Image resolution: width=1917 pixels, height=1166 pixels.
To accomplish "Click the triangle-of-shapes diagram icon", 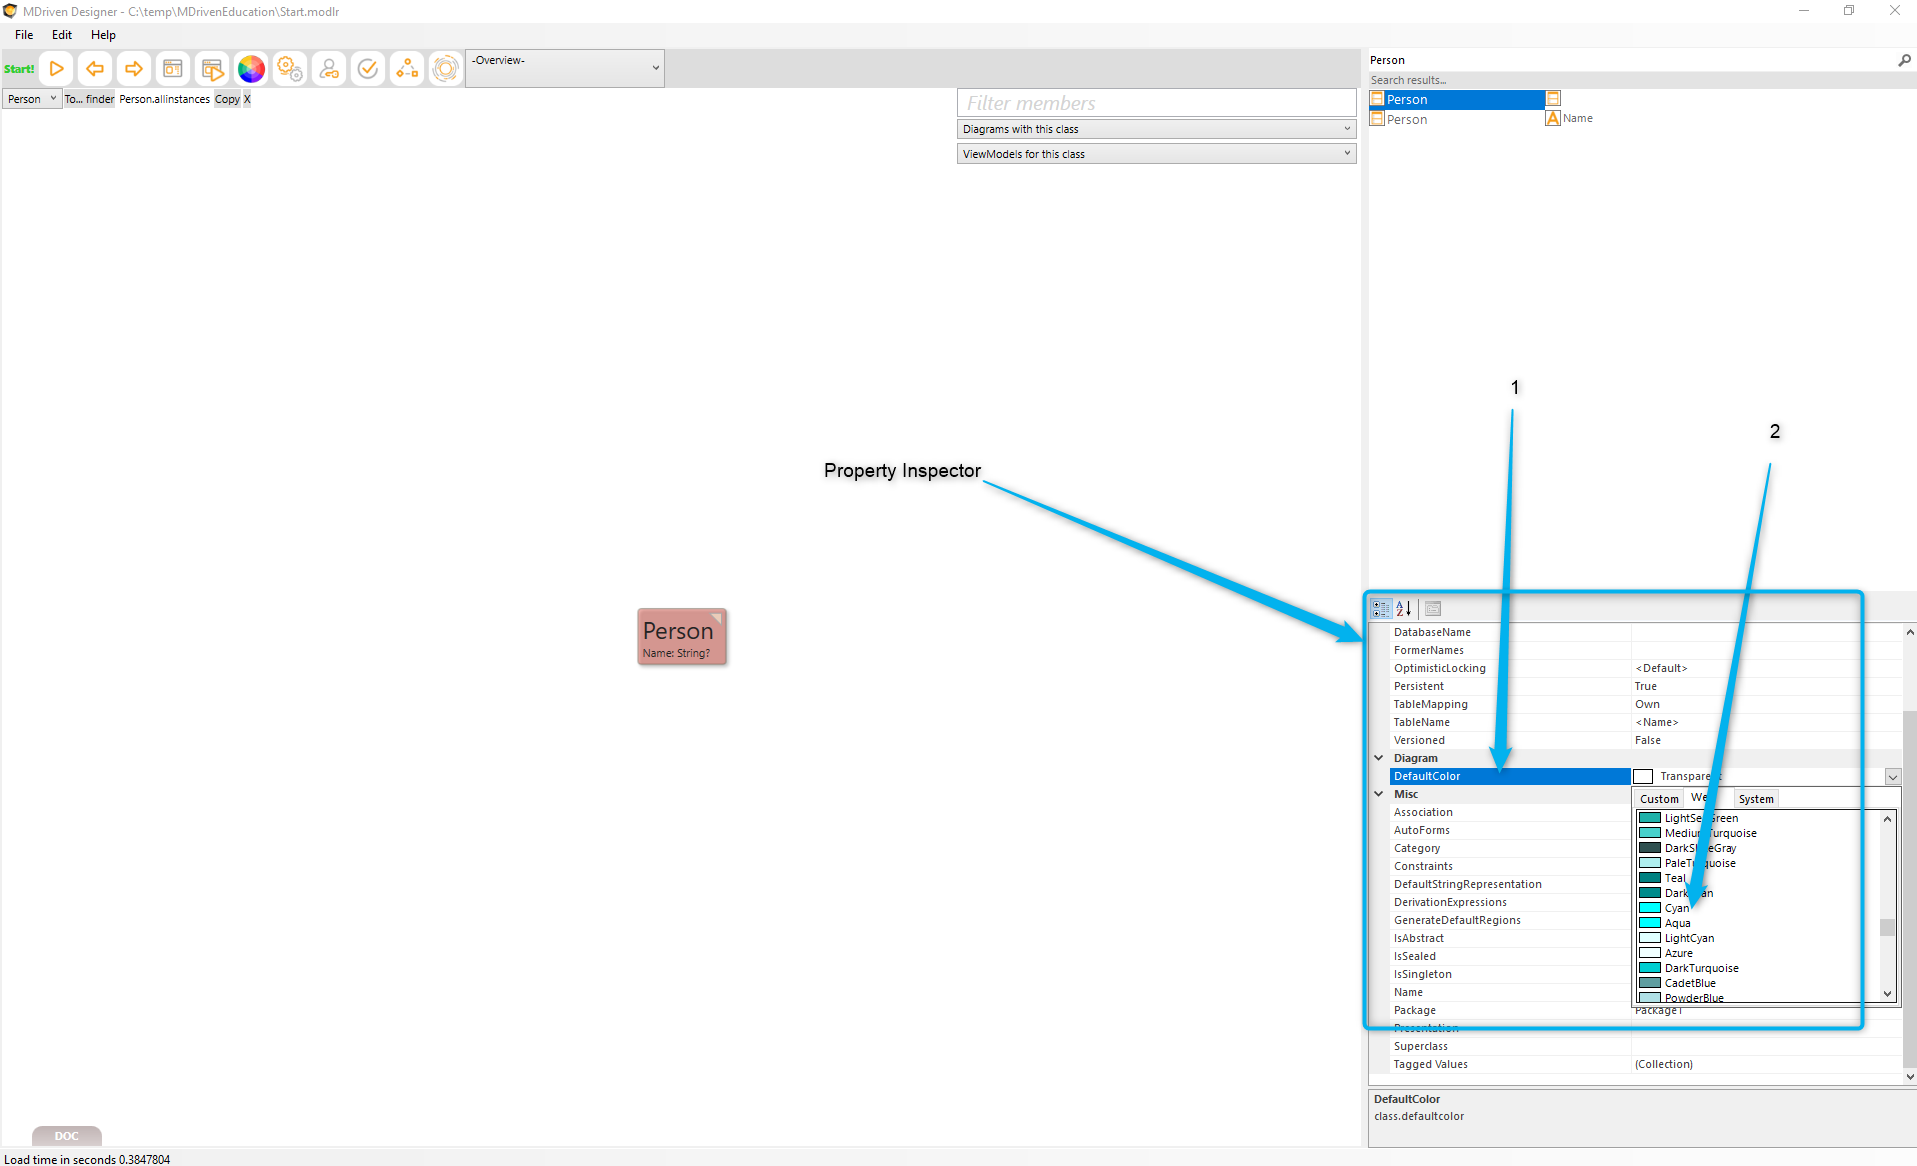I will pos(407,69).
